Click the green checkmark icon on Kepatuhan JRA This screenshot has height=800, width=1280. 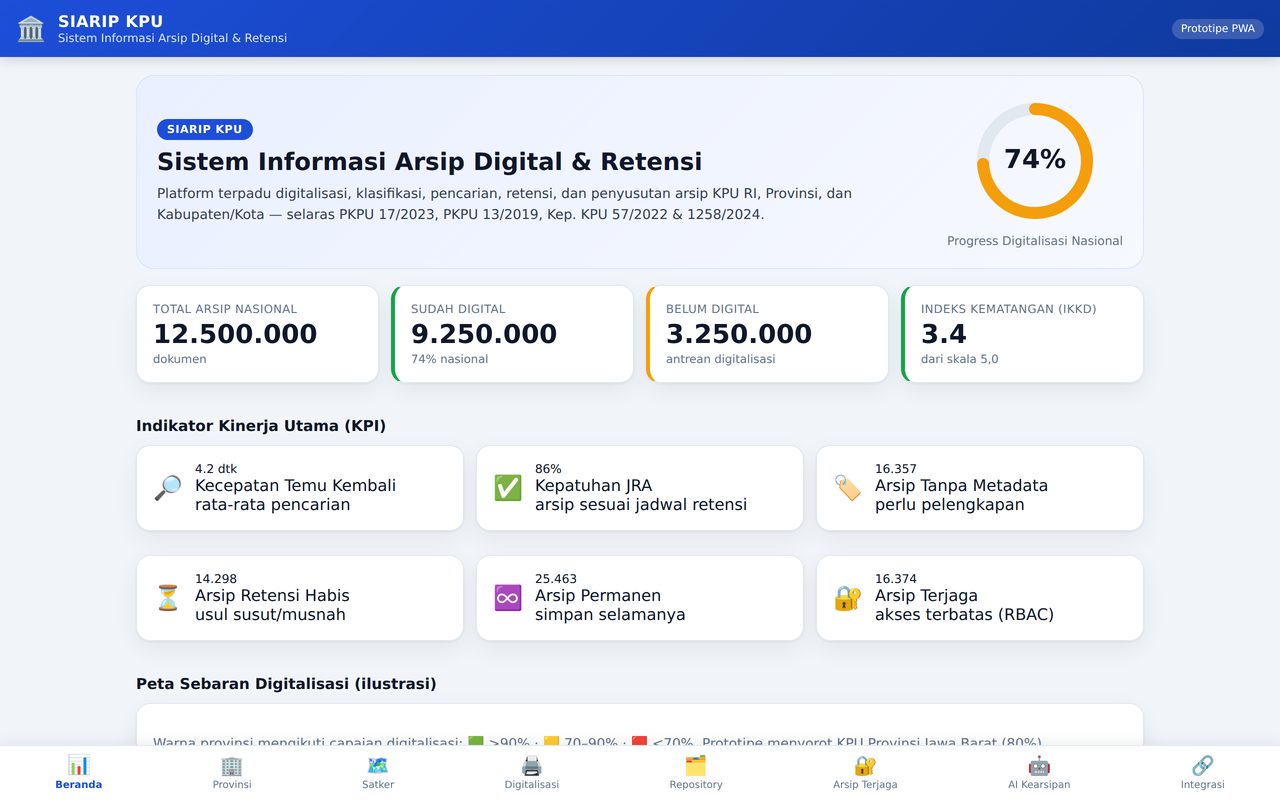point(508,488)
